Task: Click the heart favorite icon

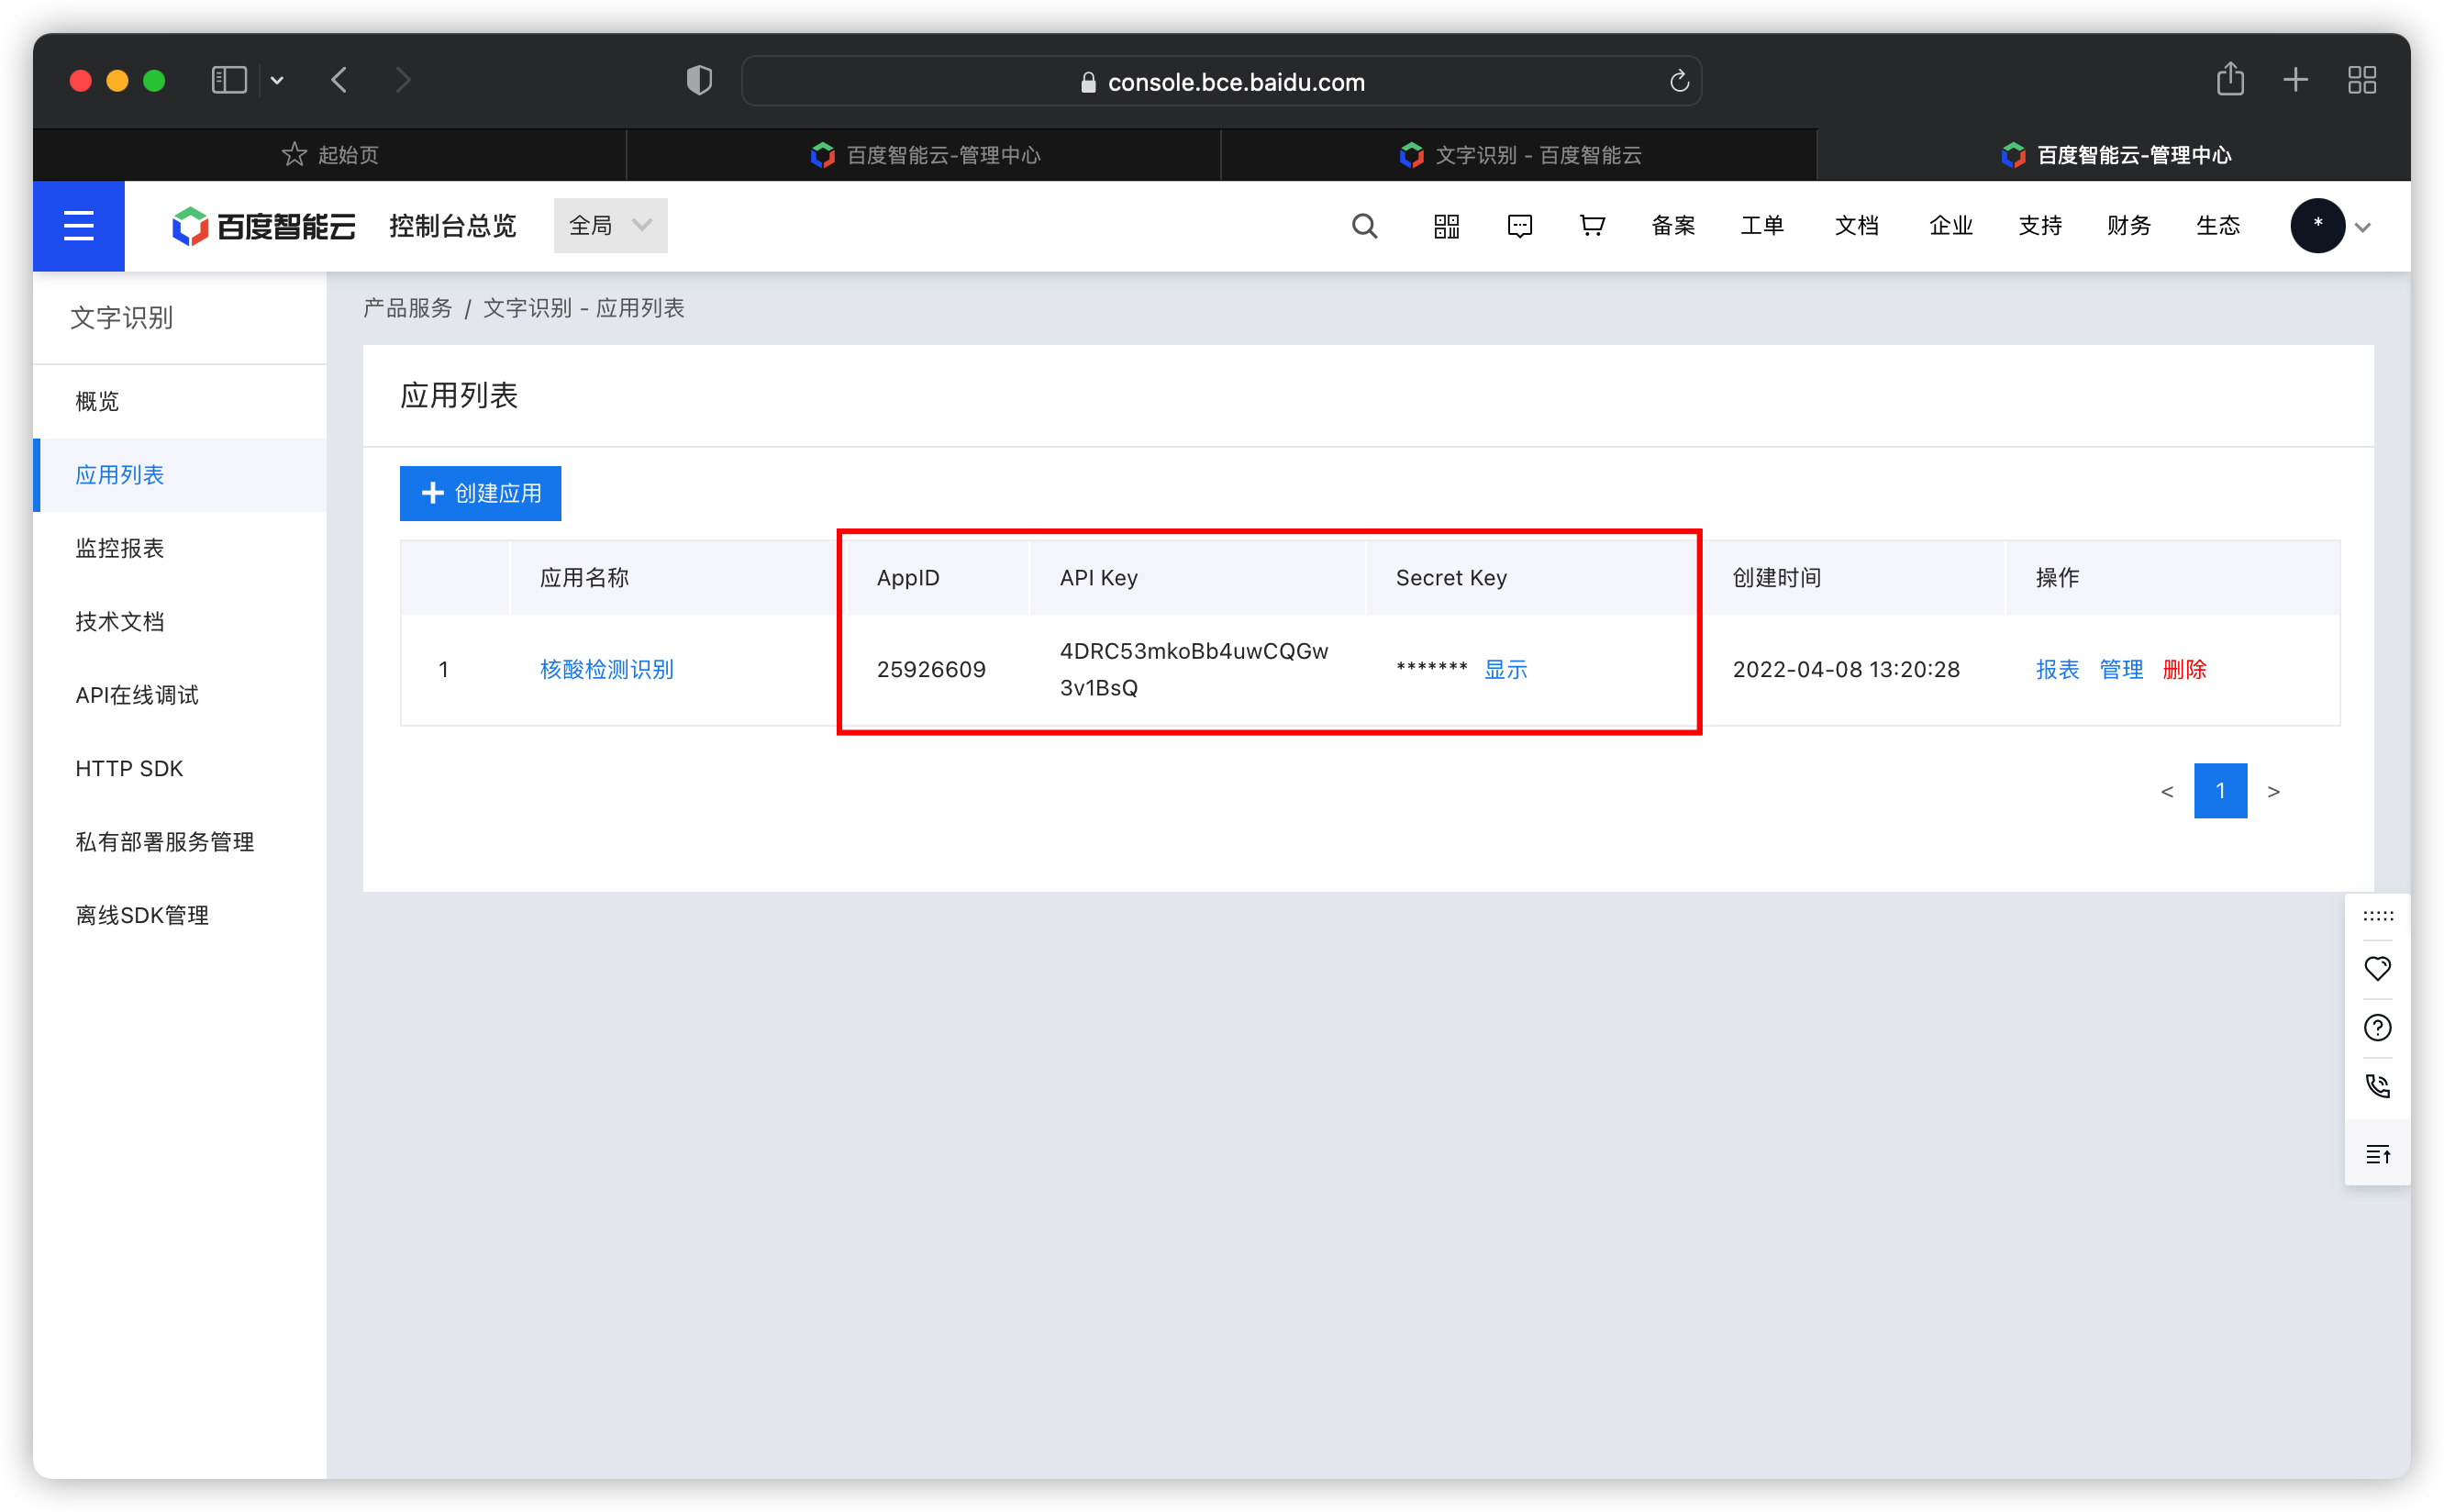Action: click(x=2377, y=968)
